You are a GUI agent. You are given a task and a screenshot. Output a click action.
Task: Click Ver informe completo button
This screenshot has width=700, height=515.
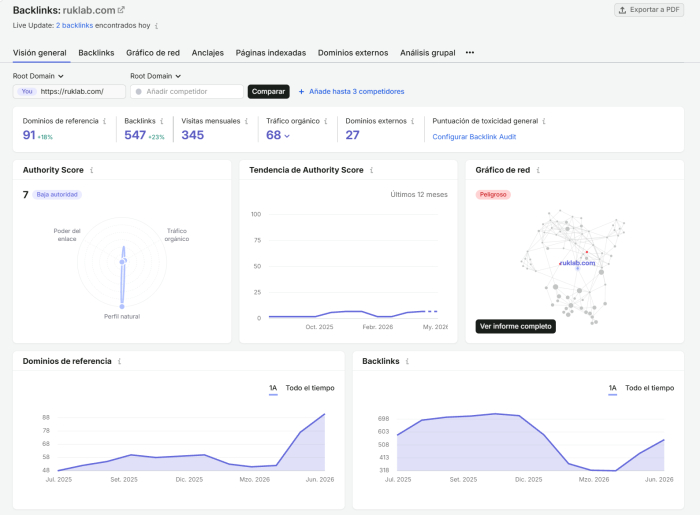coord(516,326)
